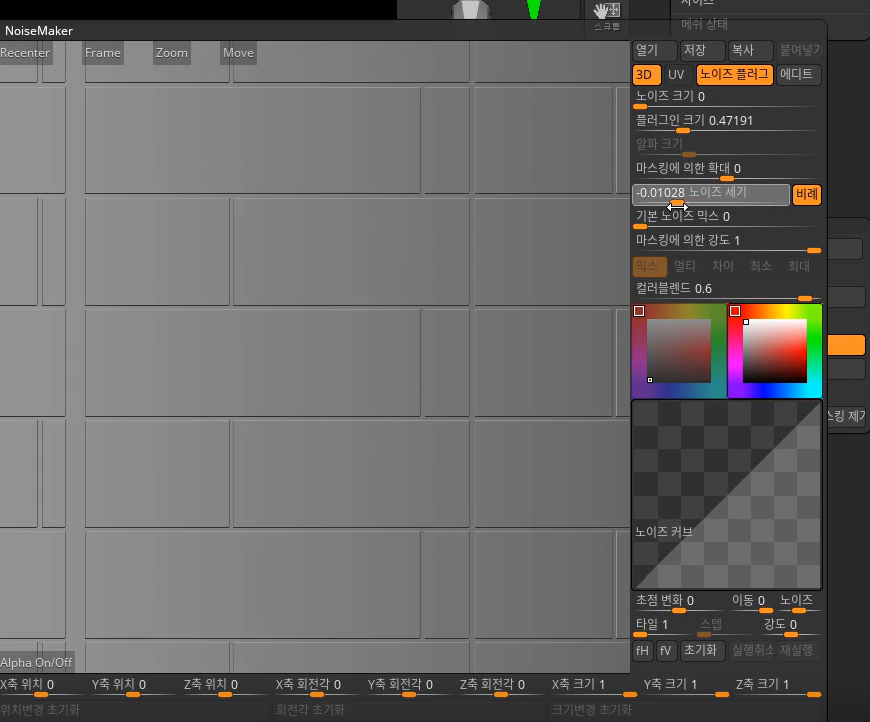Select the 차이 blend mode

pos(723,267)
